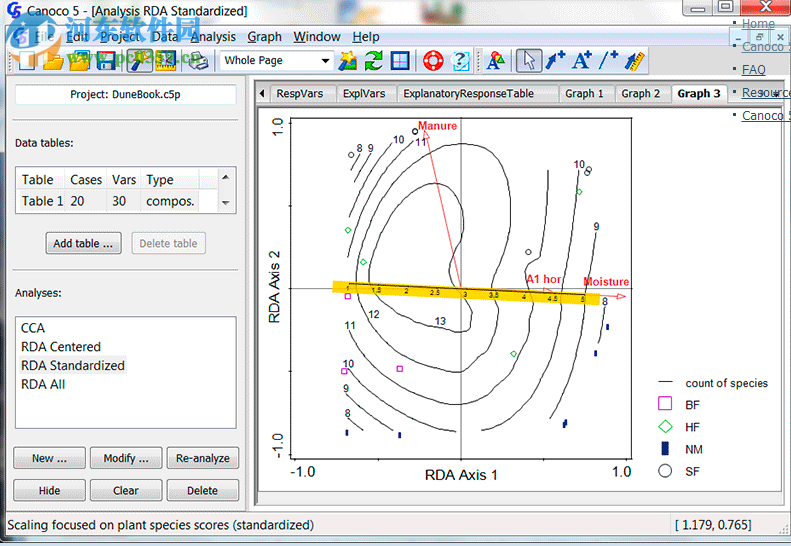Switch to the Graph 1 tab

point(584,94)
